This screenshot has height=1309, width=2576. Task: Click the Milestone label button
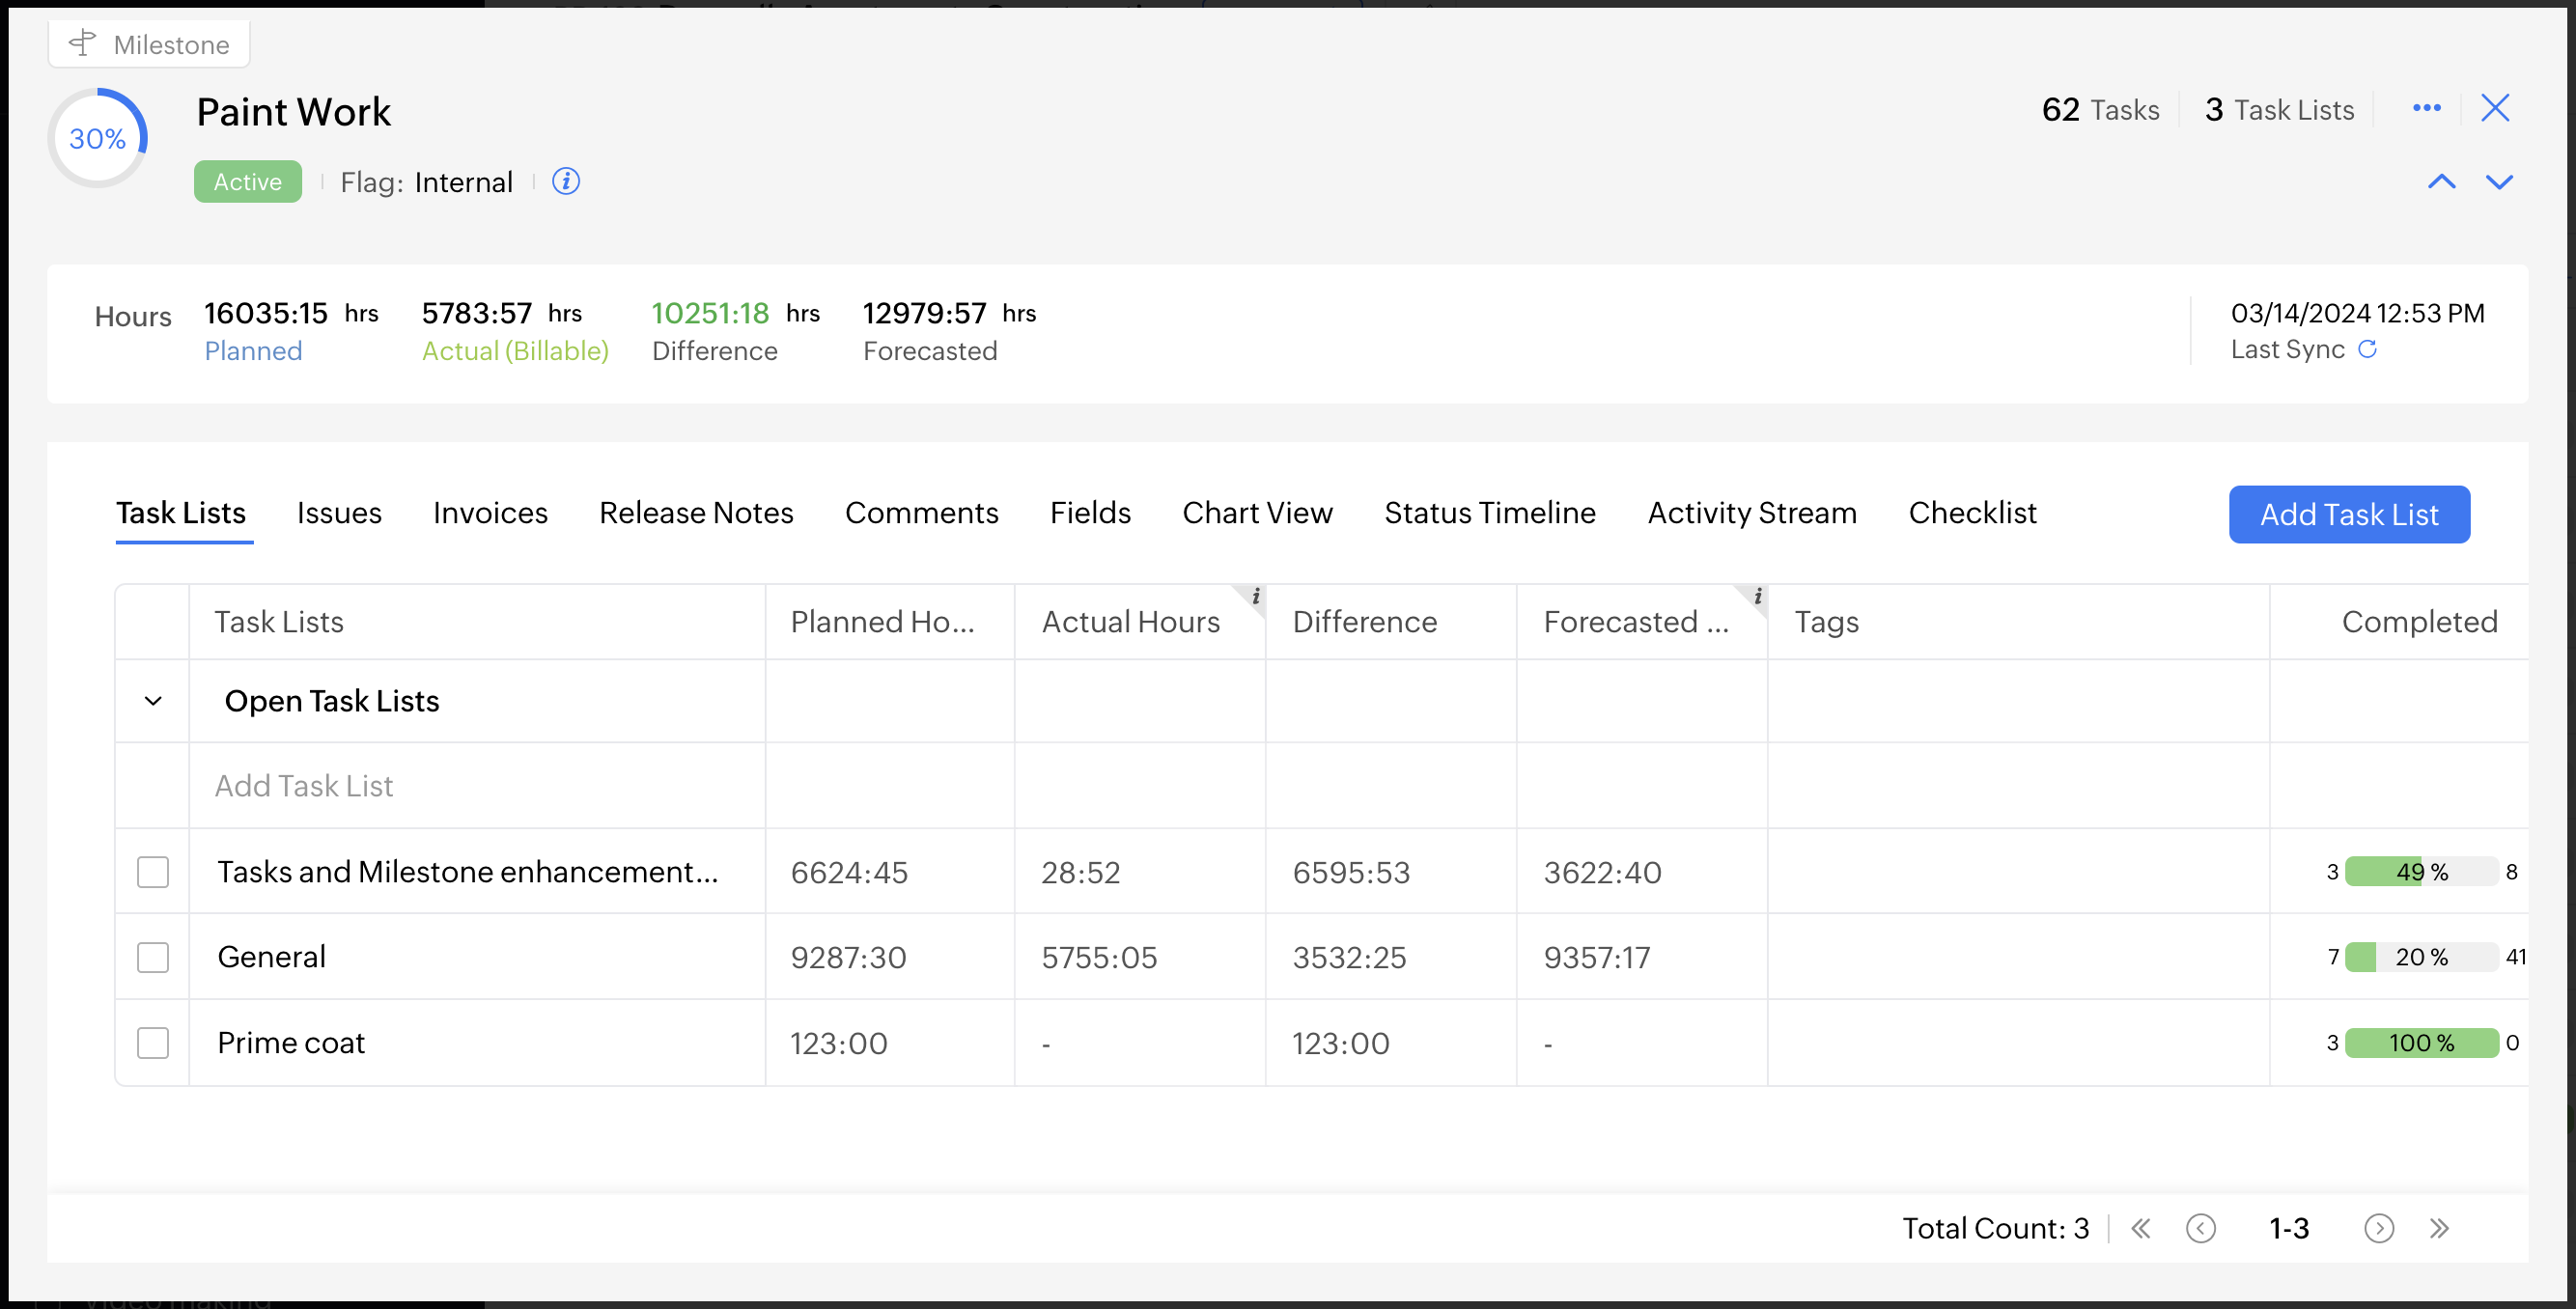[149, 44]
